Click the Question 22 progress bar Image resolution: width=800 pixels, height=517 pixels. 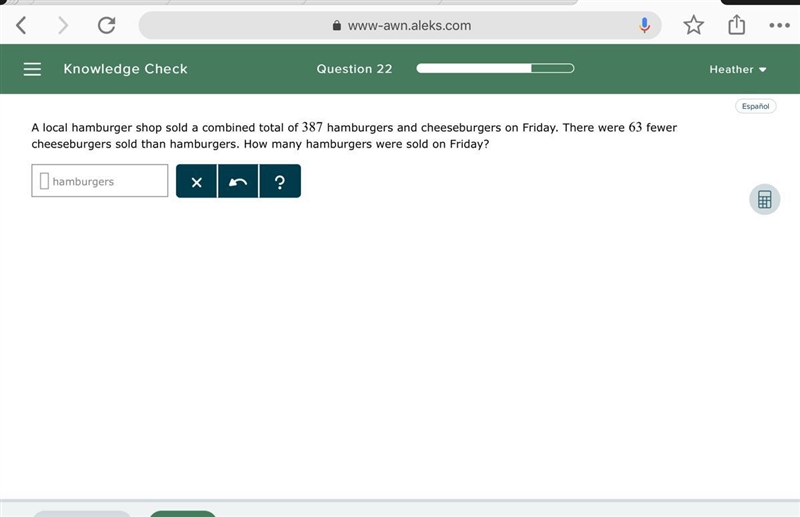pos(495,68)
